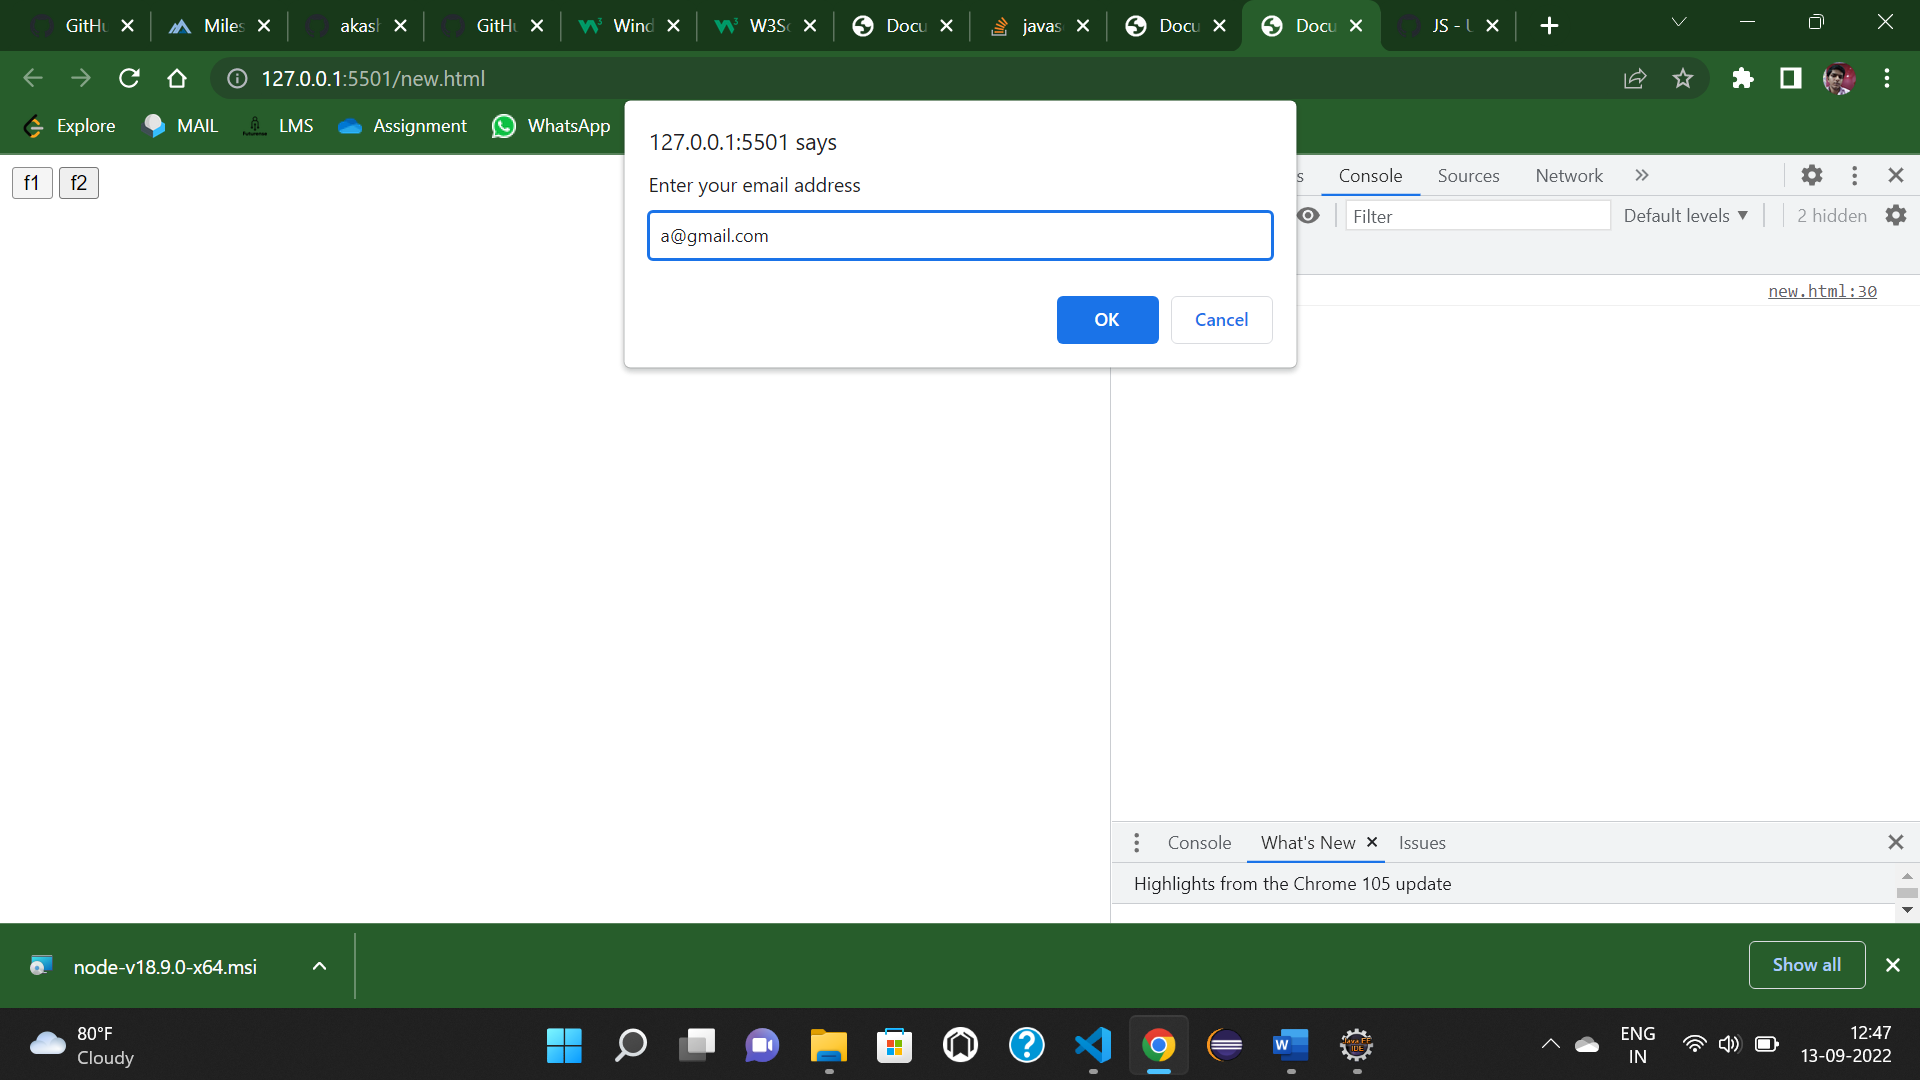
Task: Close the downloads bar
Action: 1892,965
